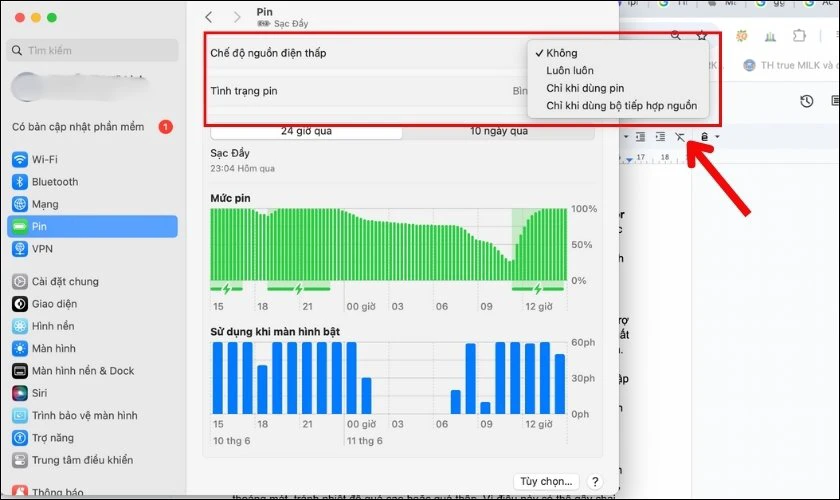Click clear formatting icon in document toolbar
Image resolution: width=840 pixels, height=500 pixels.
click(x=680, y=137)
